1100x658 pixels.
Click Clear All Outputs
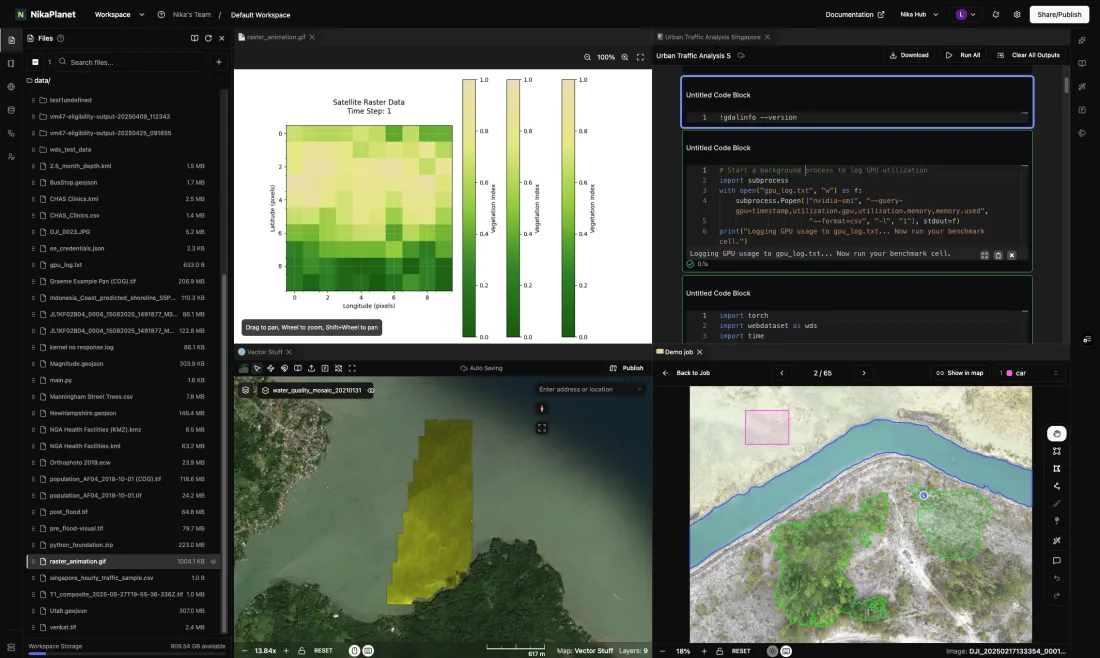(1028, 55)
